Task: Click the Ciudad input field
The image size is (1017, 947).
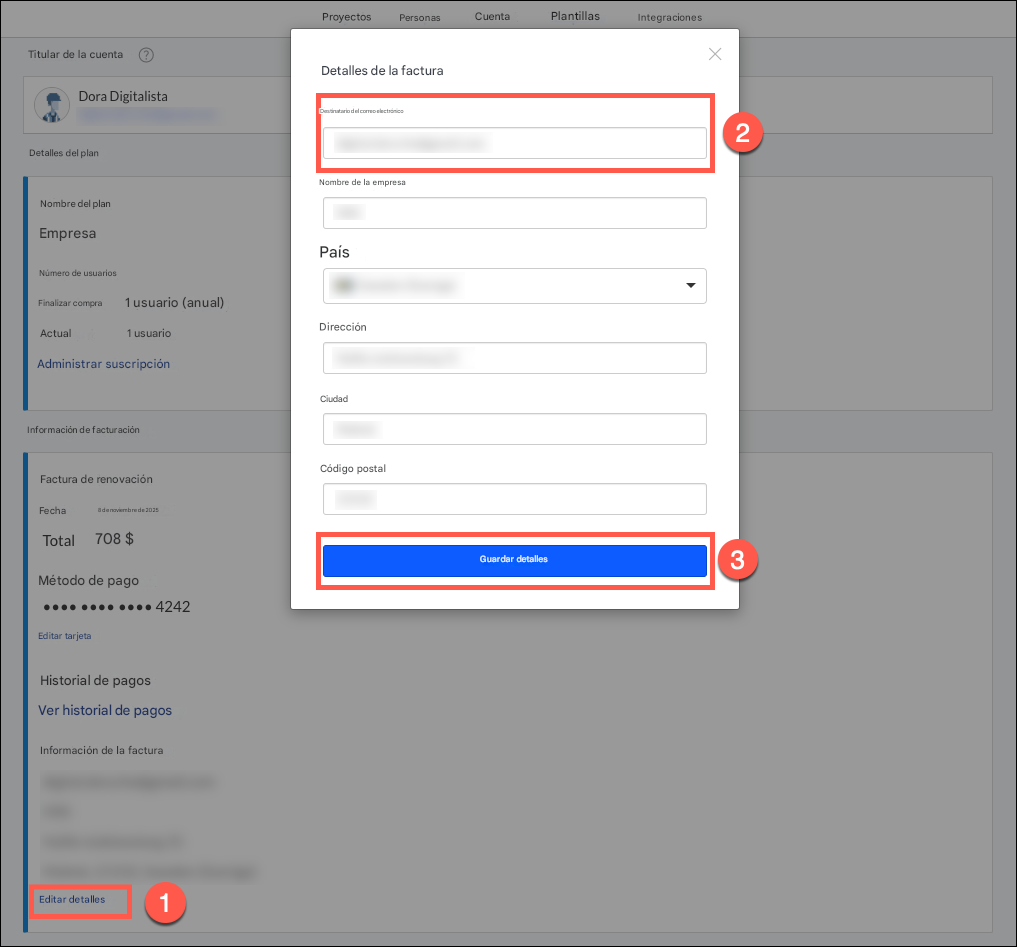Action: [x=514, y=429]
